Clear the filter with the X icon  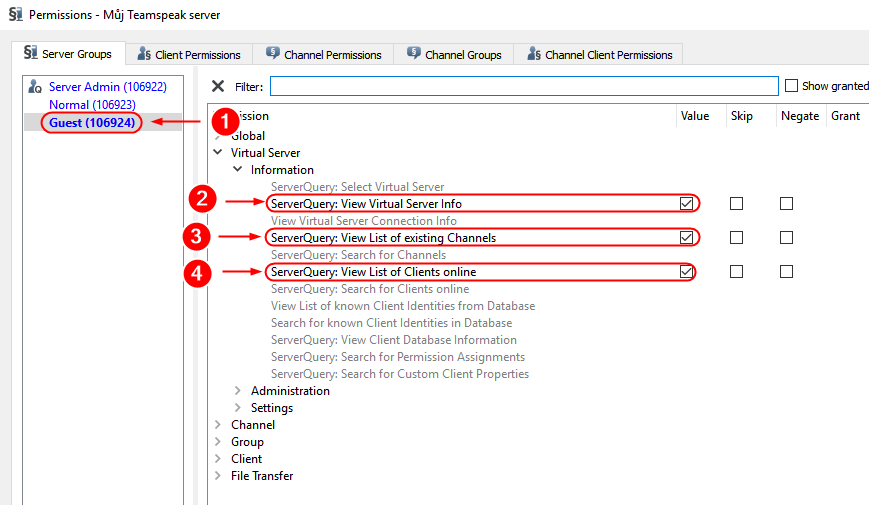pos(218,86)
